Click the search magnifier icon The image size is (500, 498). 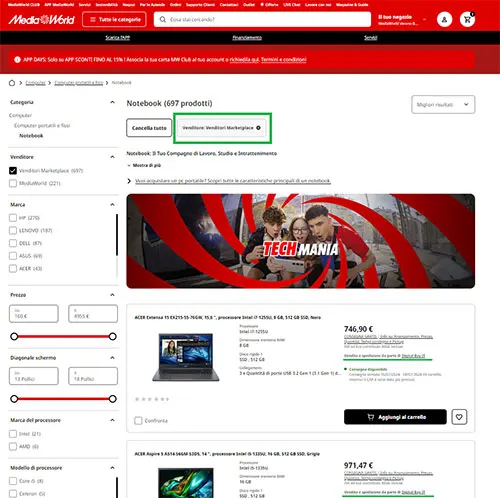pos(162,19)
